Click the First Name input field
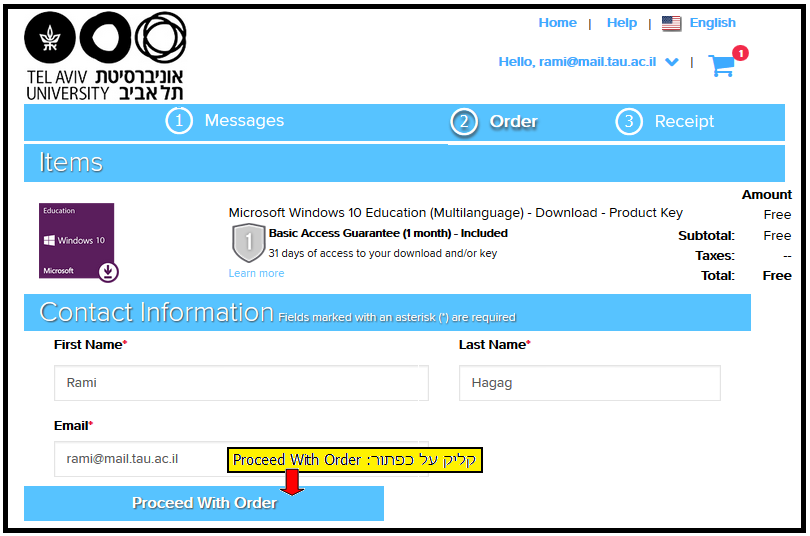This screenshot has width=810, height=536. tap(241, 383)
